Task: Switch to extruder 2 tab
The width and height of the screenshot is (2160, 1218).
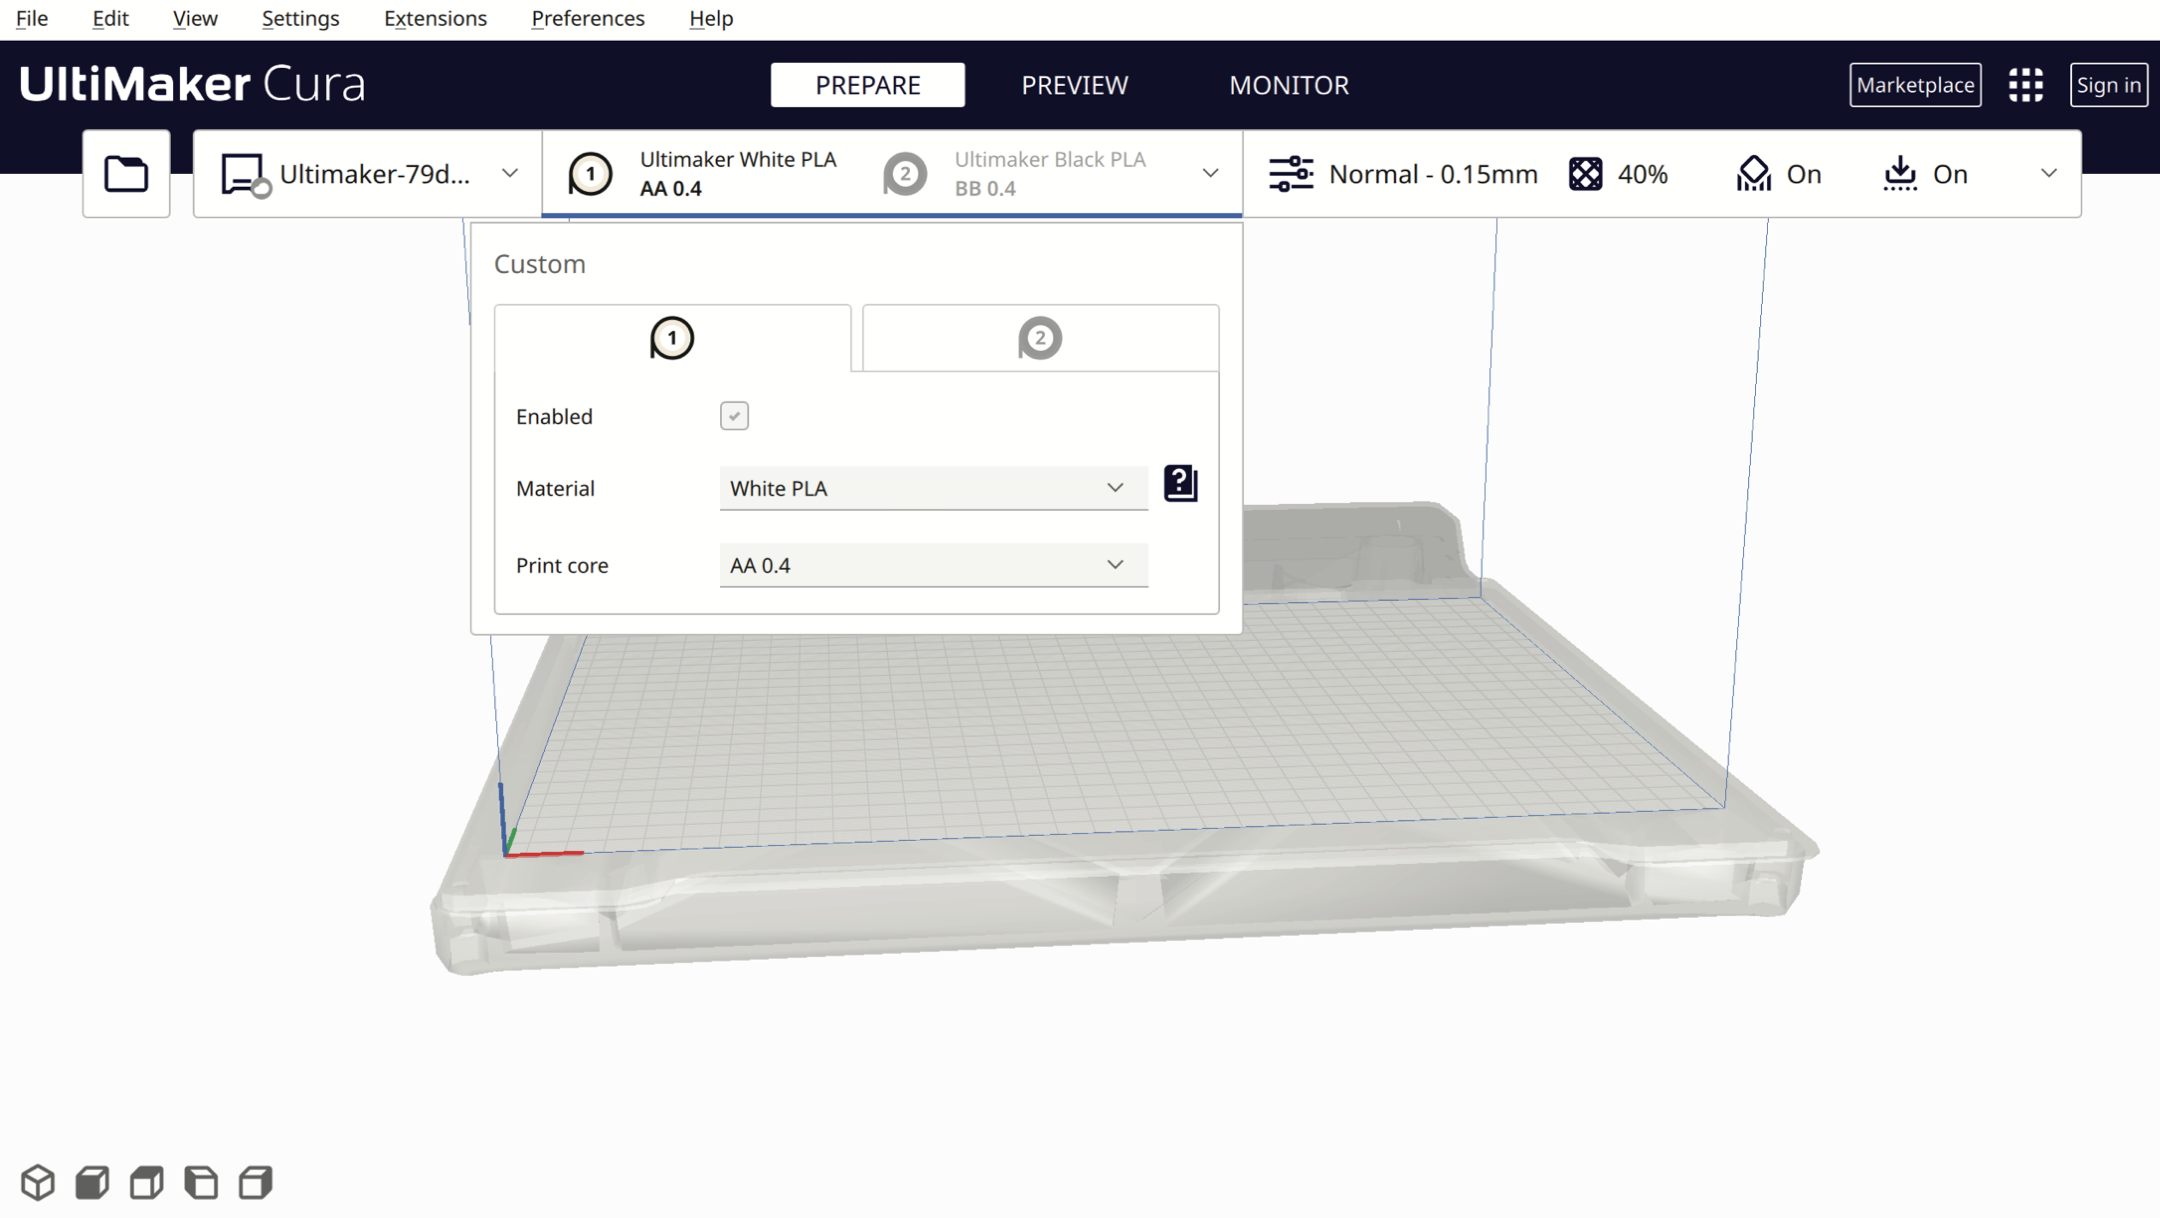Action: pyautogui.click(x=1040, y=338)
